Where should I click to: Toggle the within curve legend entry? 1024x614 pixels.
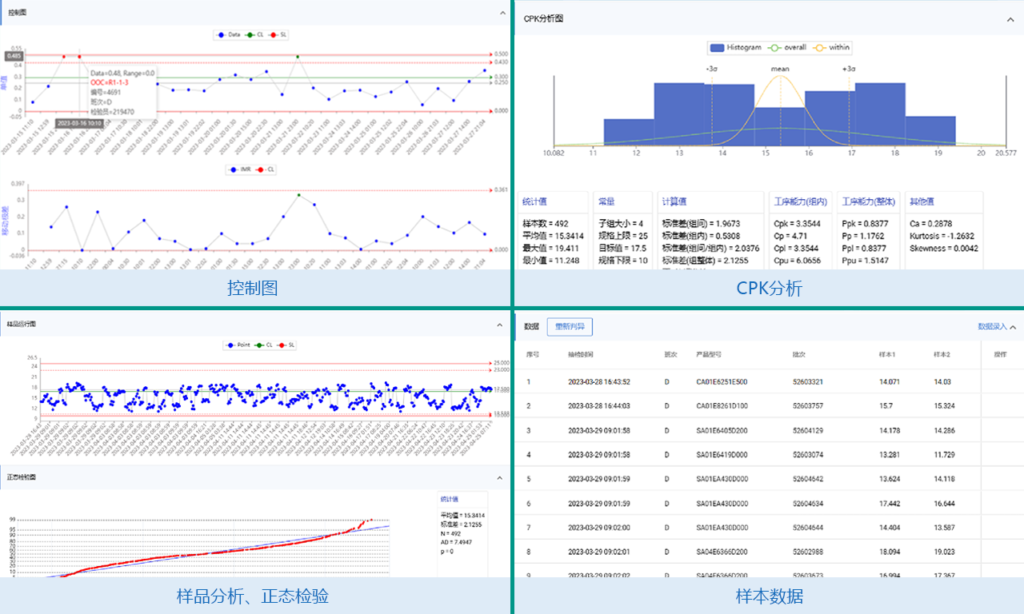831,48
